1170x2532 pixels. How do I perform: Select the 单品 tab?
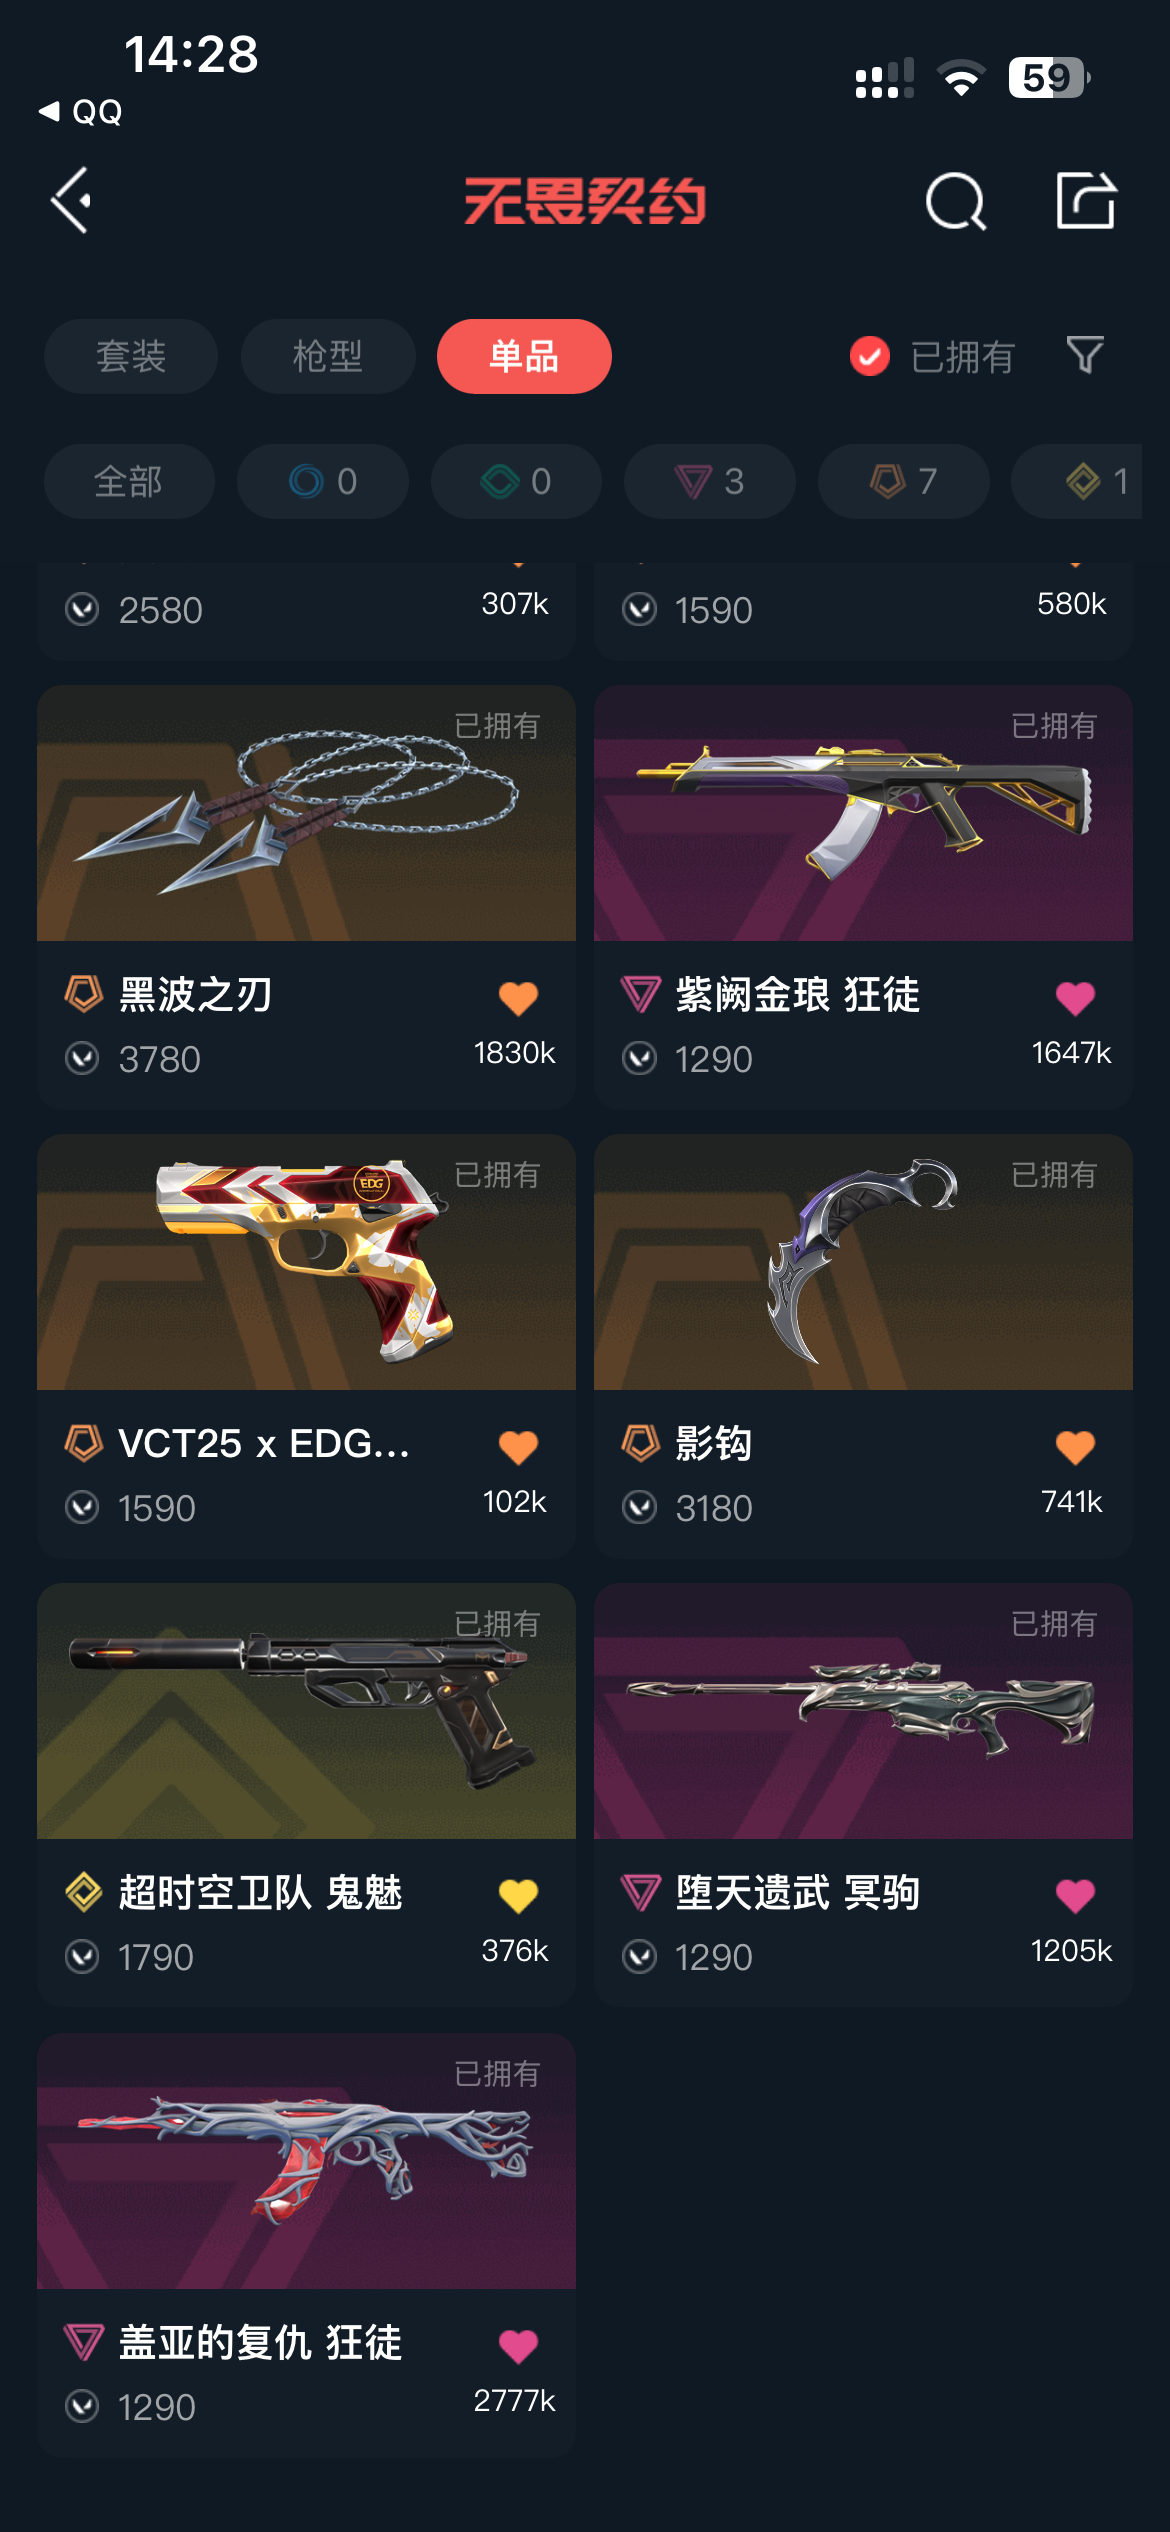pos(524,356)
